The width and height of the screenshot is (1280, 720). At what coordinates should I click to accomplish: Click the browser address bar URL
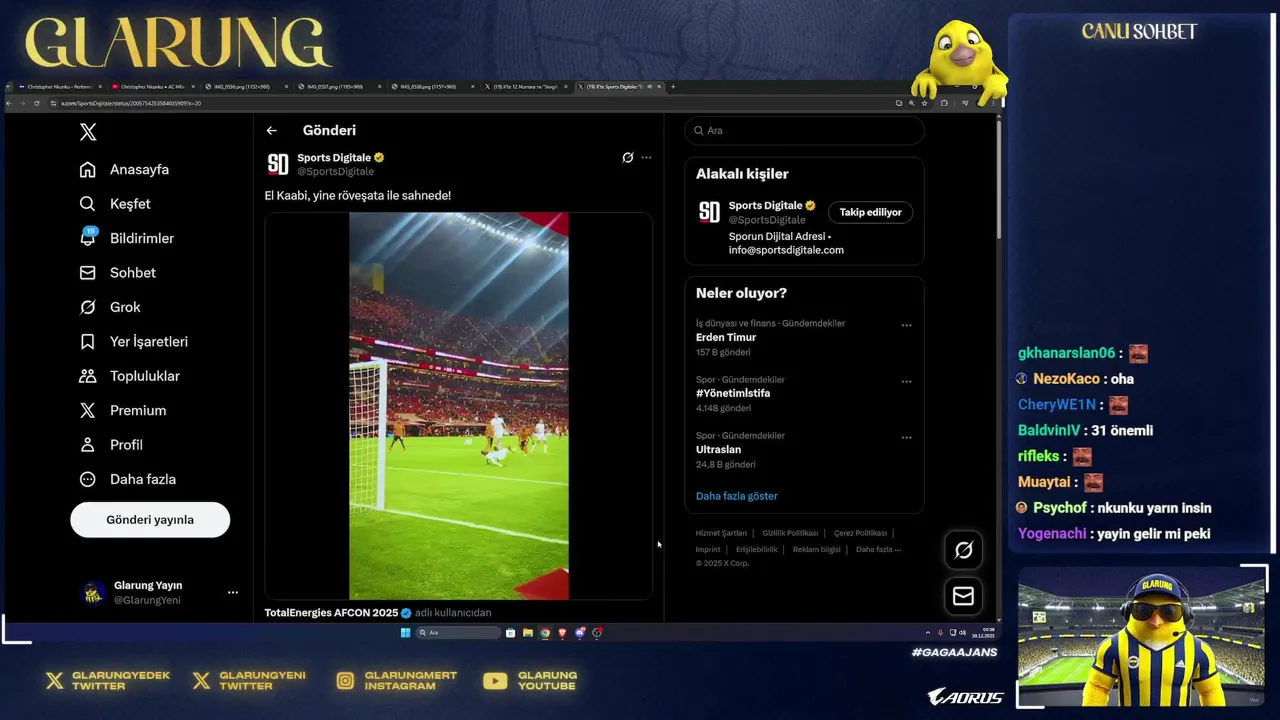tap(131, 103)
